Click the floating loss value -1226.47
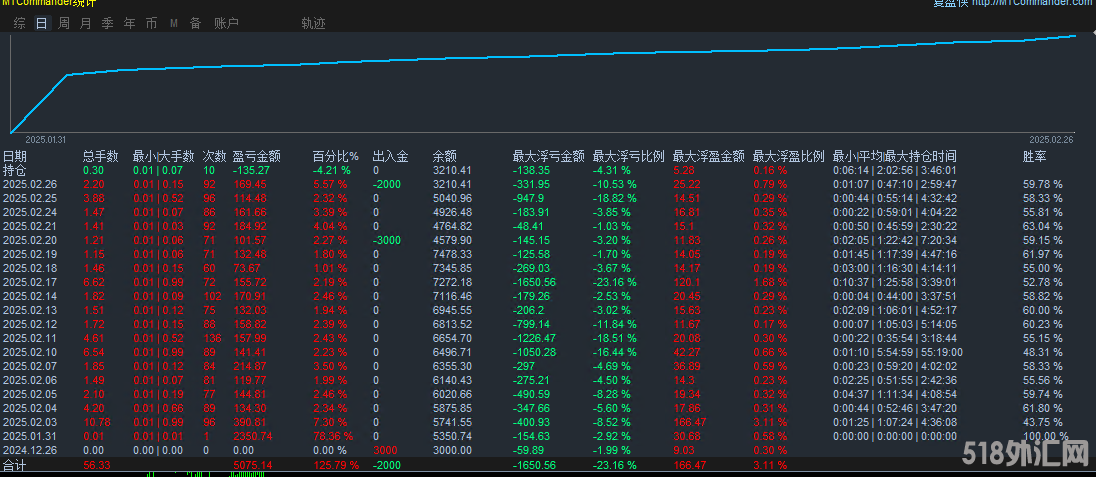This screenshot has width=1096, height=477. click(x=535, y=338)
